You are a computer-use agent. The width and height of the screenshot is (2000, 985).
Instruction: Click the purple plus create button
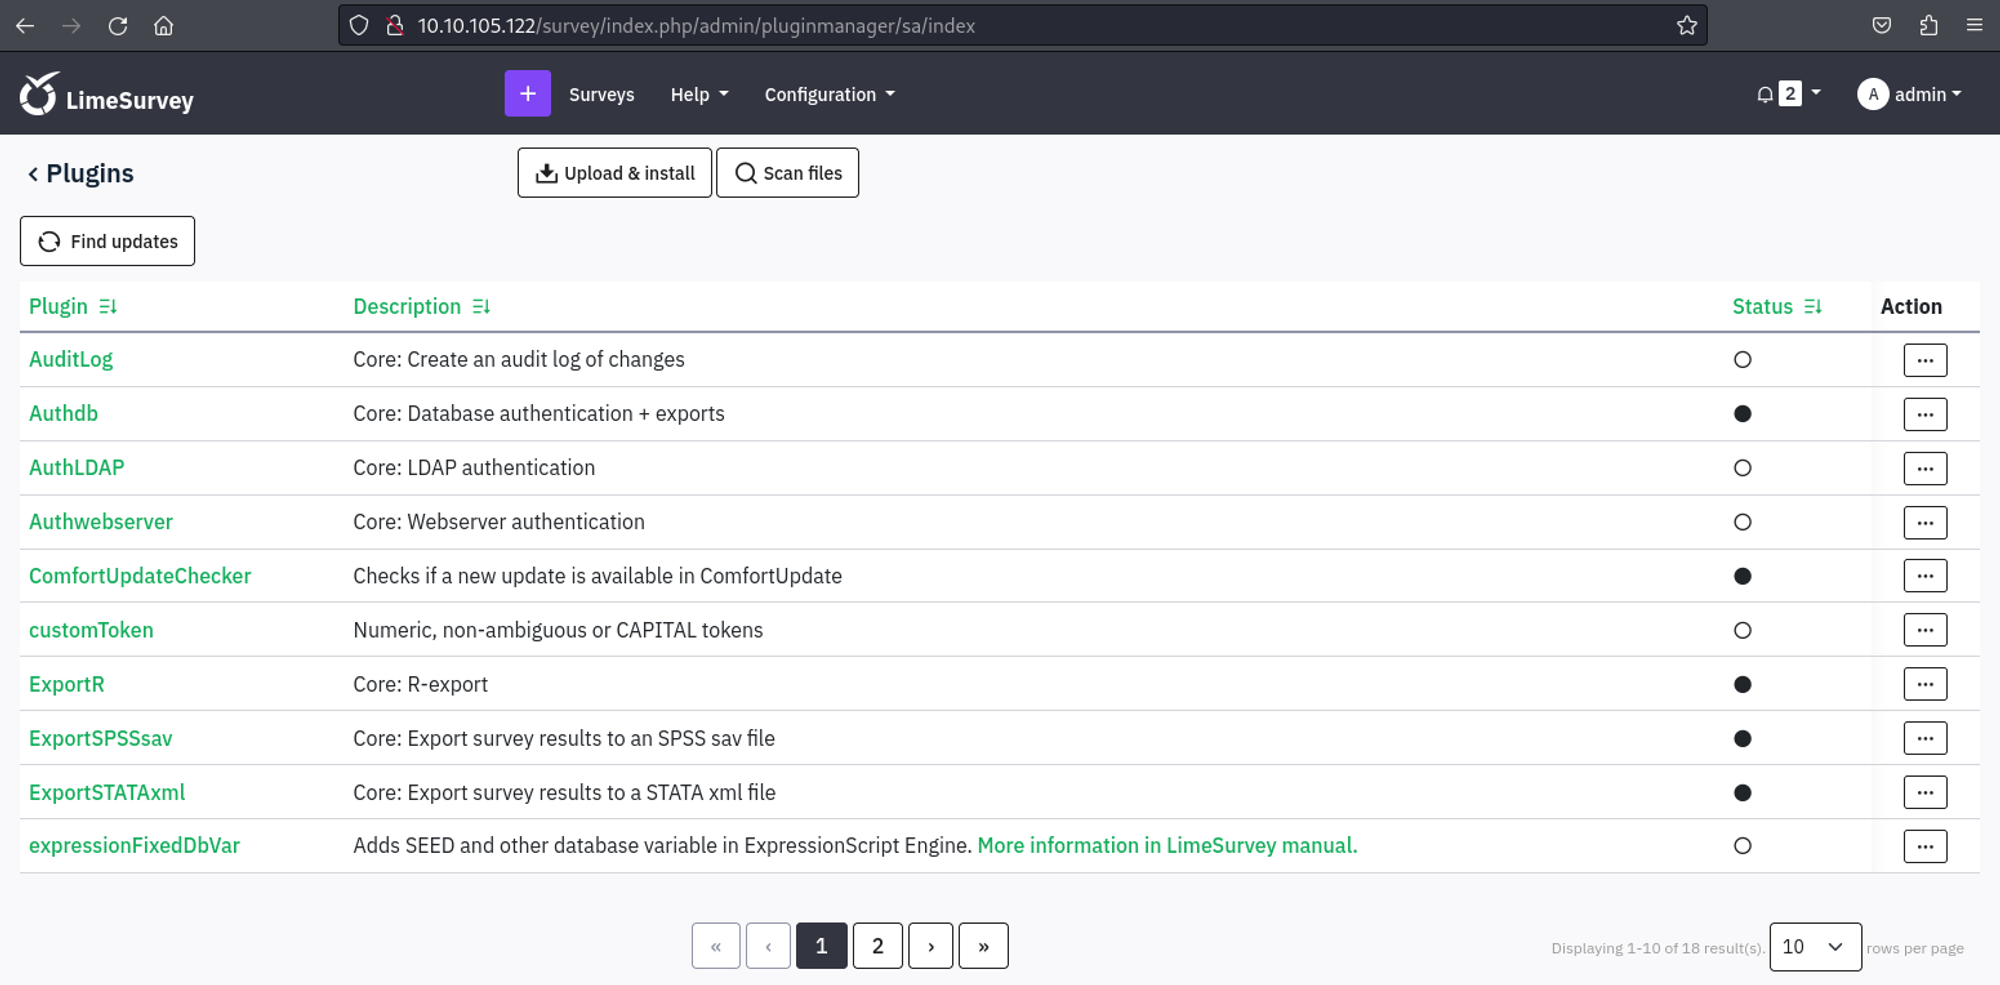527,94
